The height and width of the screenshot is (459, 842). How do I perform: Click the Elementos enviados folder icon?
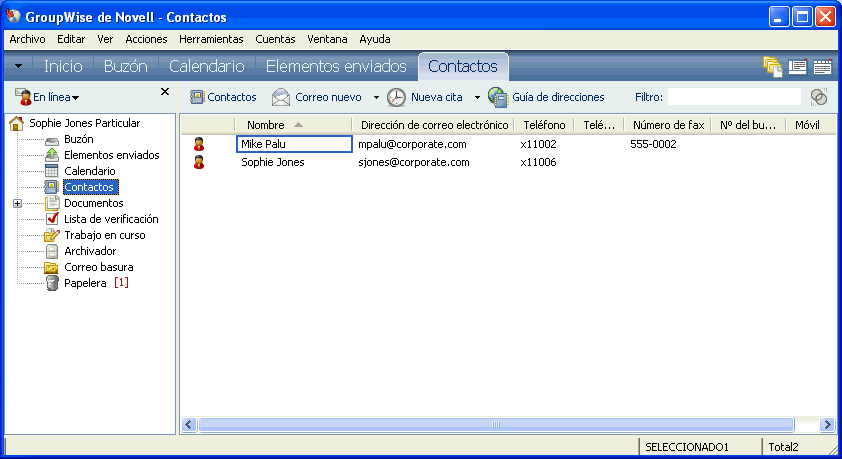coord(52,155)
